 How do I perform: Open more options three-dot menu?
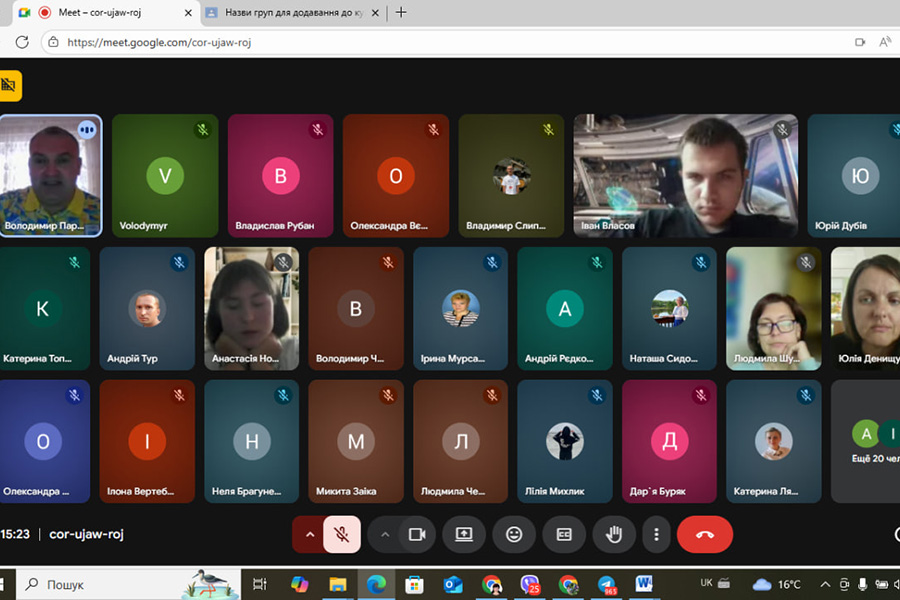click(656, 535)
